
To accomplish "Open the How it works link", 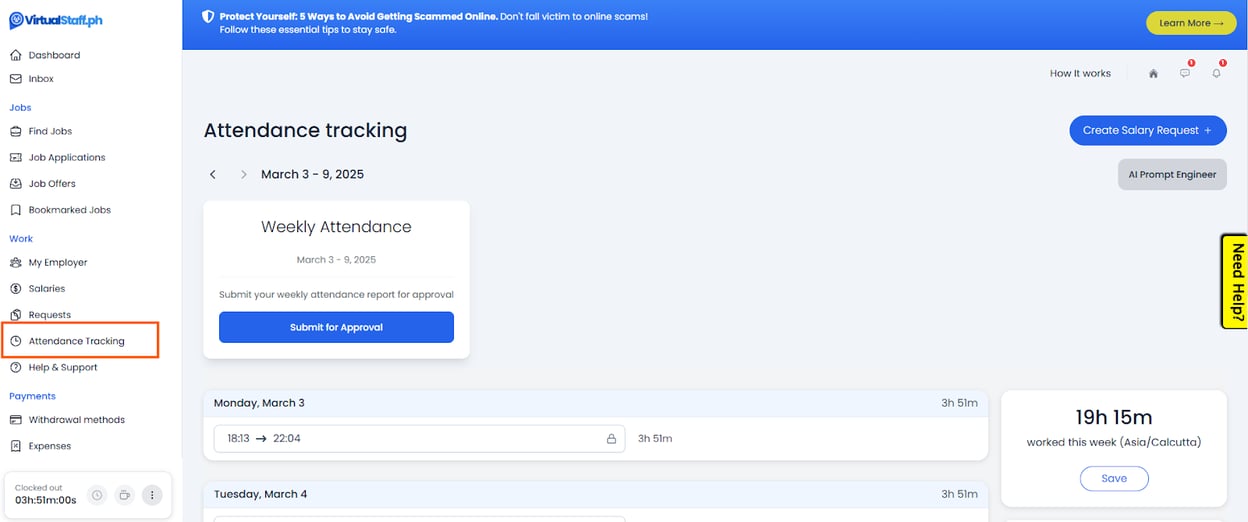I will [x=1080, y=73].
